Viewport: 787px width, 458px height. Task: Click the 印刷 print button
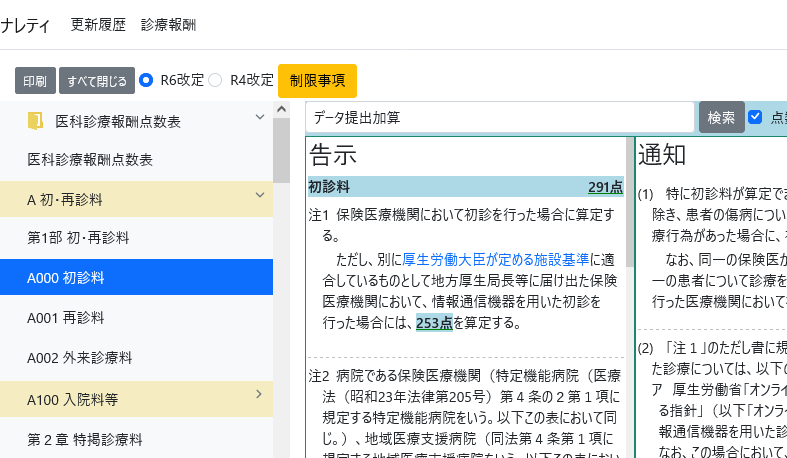coord(35,81)
